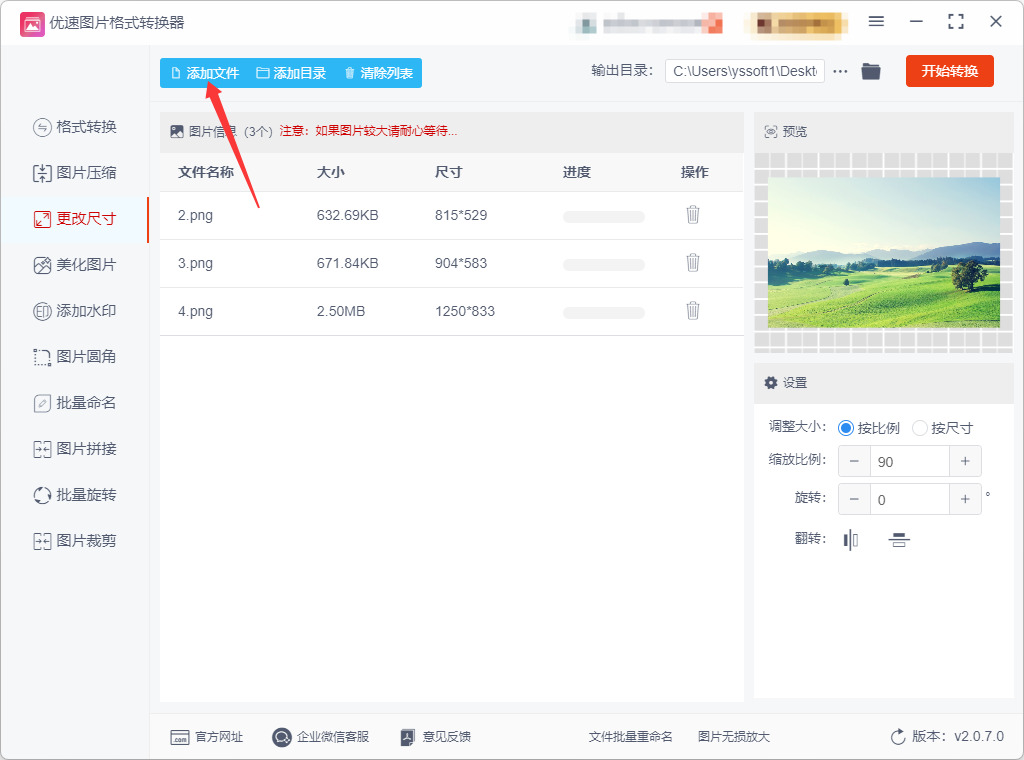
Task: Flip image horizontally icon
Action: pyautogui.click(x=850, y=540)
